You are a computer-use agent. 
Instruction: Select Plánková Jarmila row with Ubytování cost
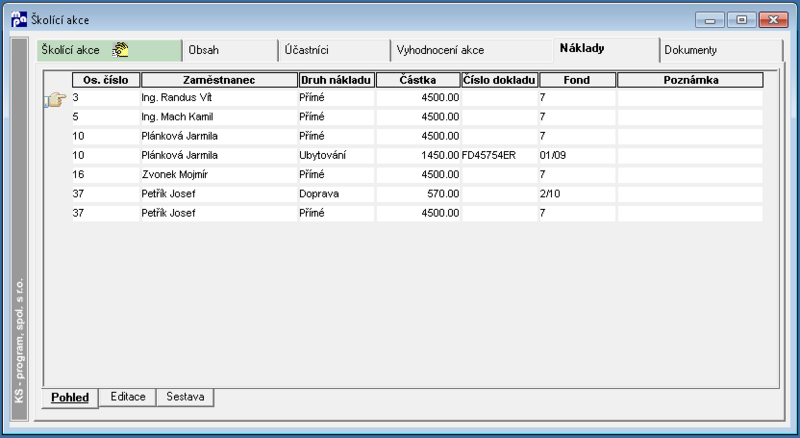(417, 155)
